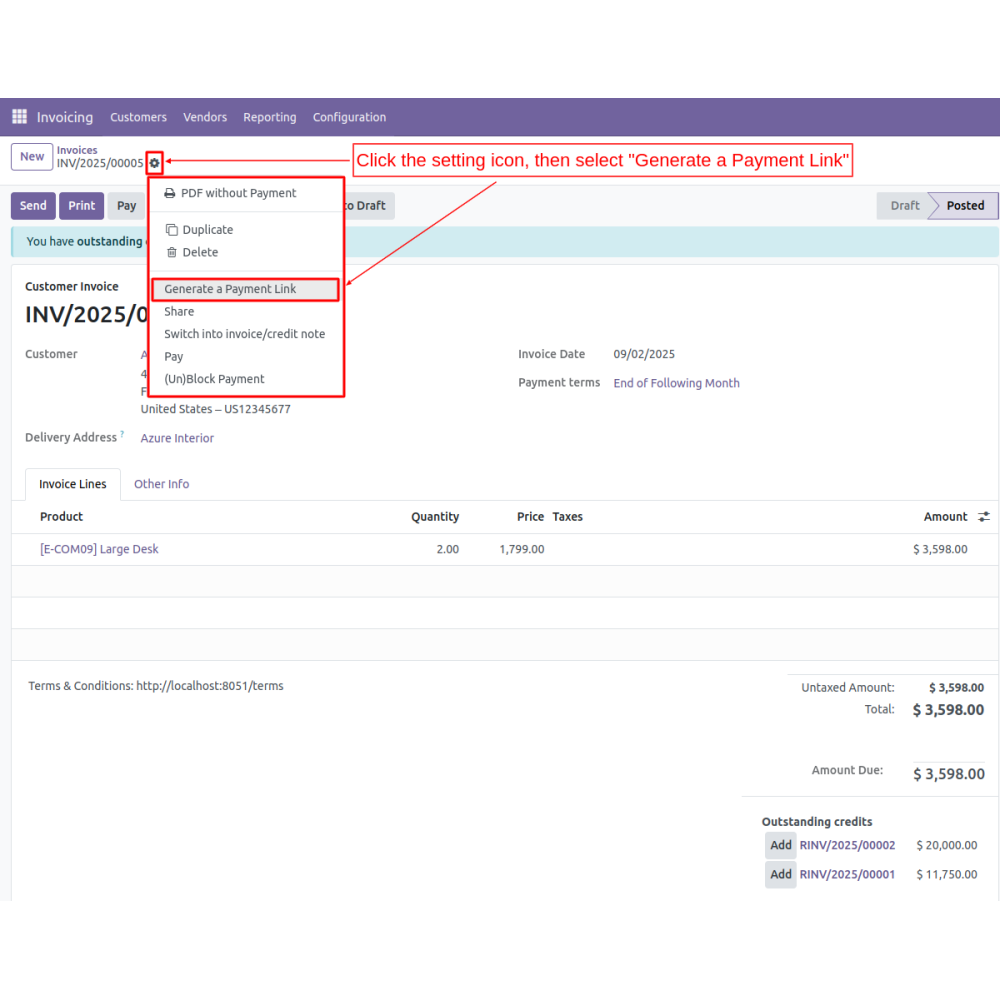
Task: Open the apps grid menu icon
Action: [19, 117]
